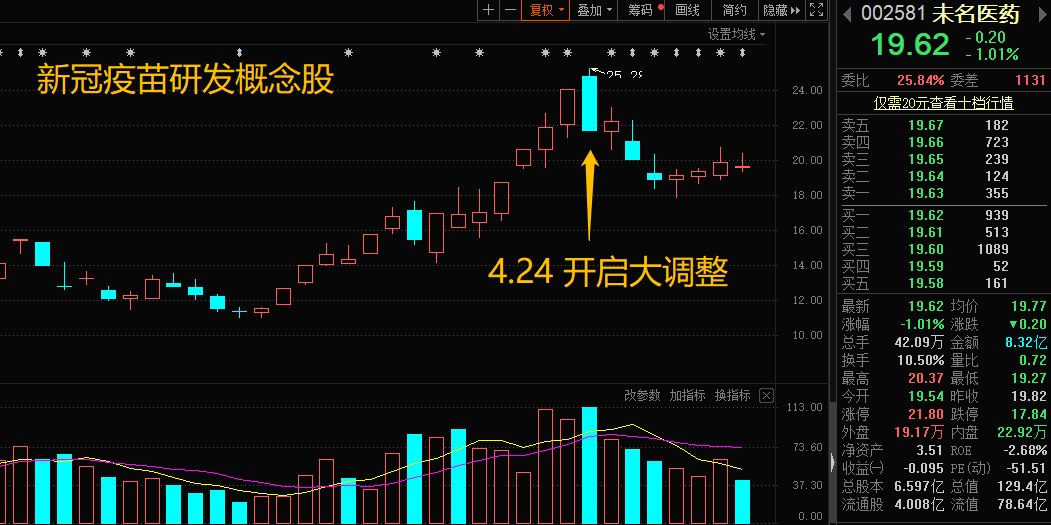
Task: Select the 卖一 19.63 ask row
Action: [942, 194]
